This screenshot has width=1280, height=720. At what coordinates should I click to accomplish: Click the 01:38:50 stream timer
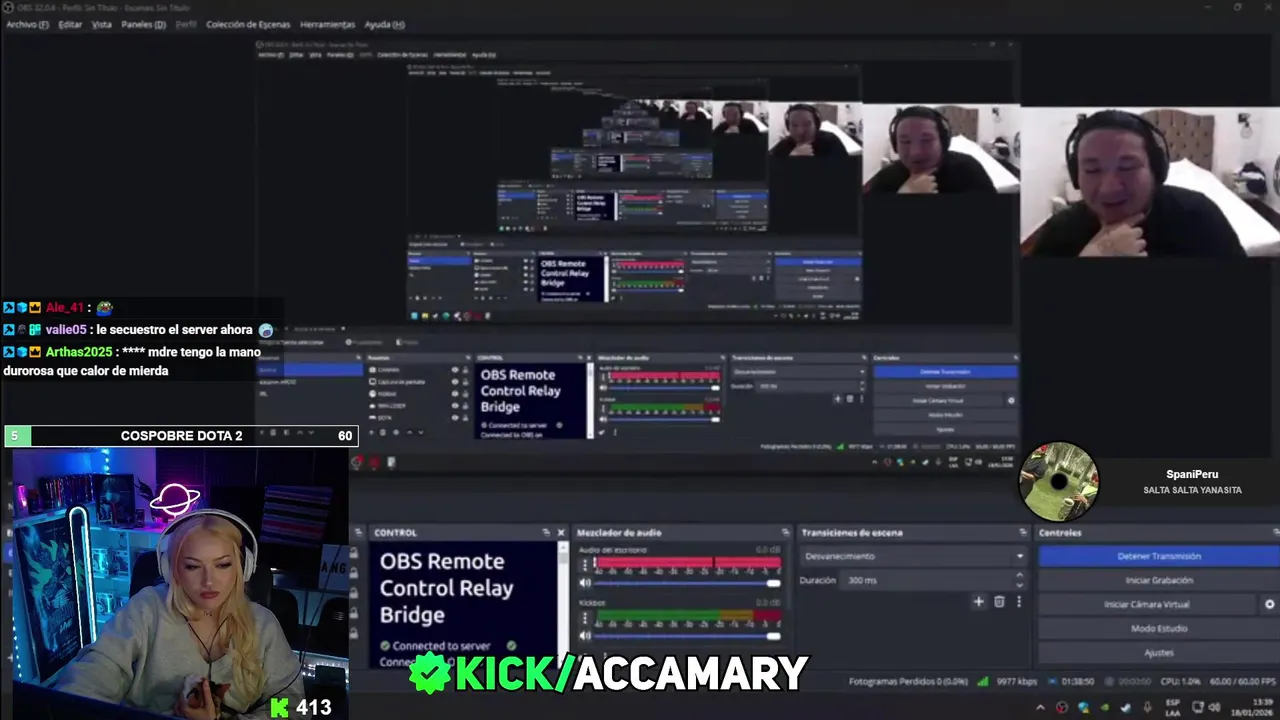pyautogui.click(x=1077, y=681)
